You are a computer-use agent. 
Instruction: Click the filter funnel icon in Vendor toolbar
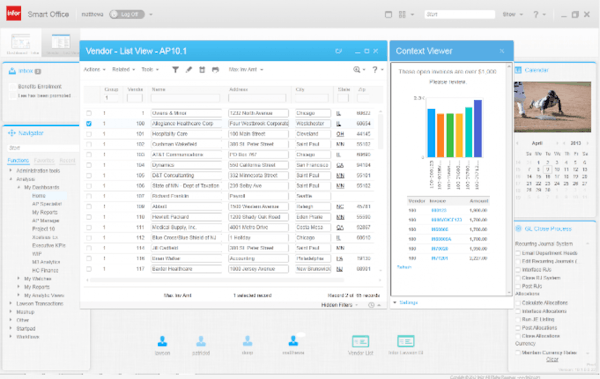[x=175, y=70]
